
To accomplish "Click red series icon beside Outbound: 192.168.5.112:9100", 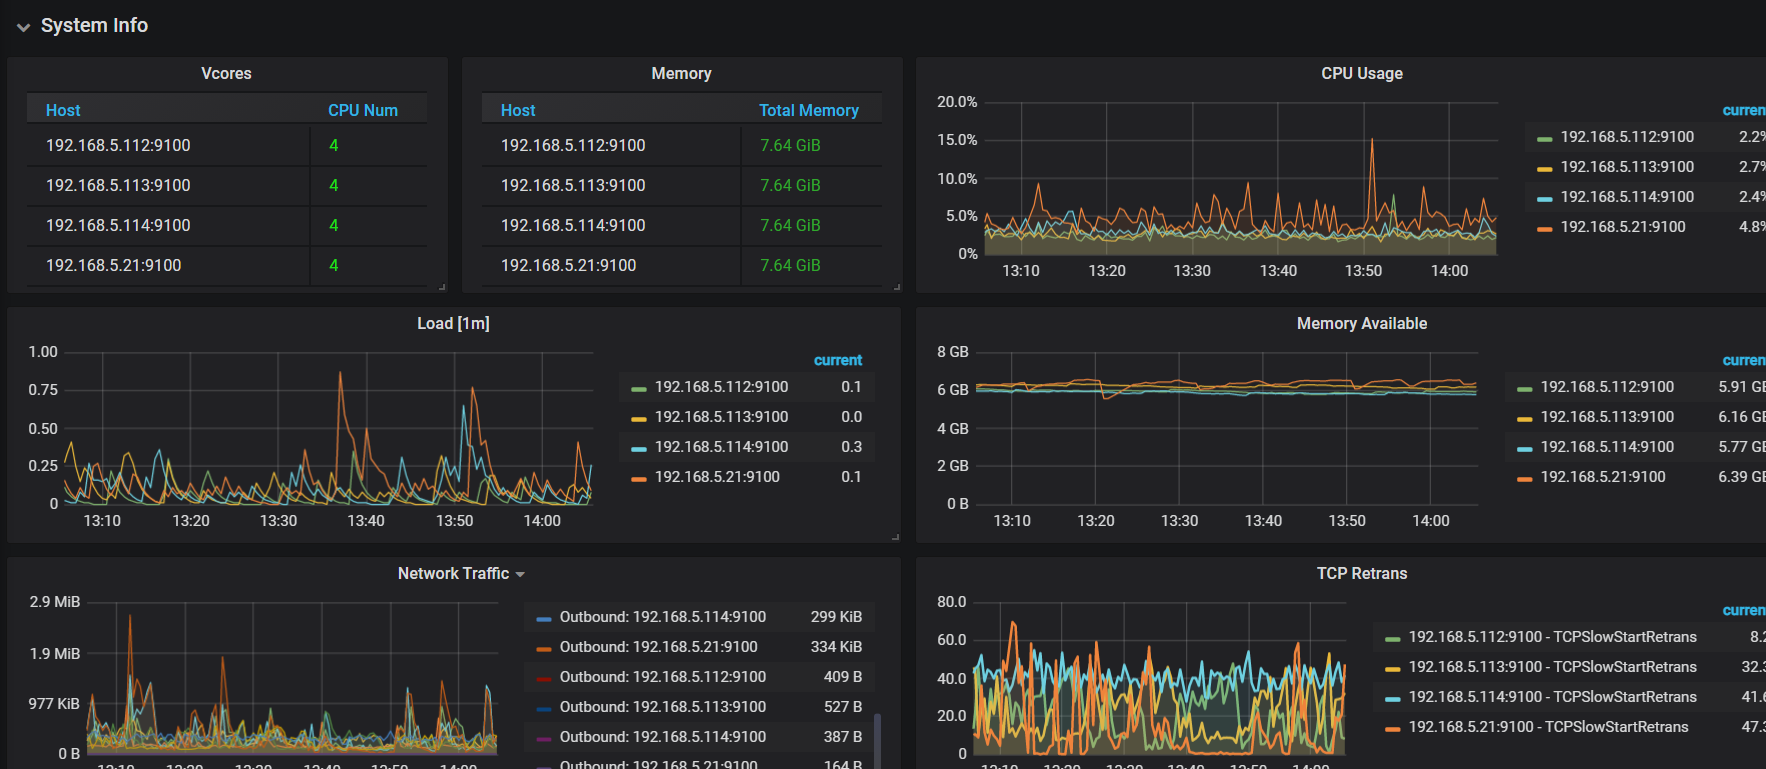I will pyautogui.click(x=544, y=679).
